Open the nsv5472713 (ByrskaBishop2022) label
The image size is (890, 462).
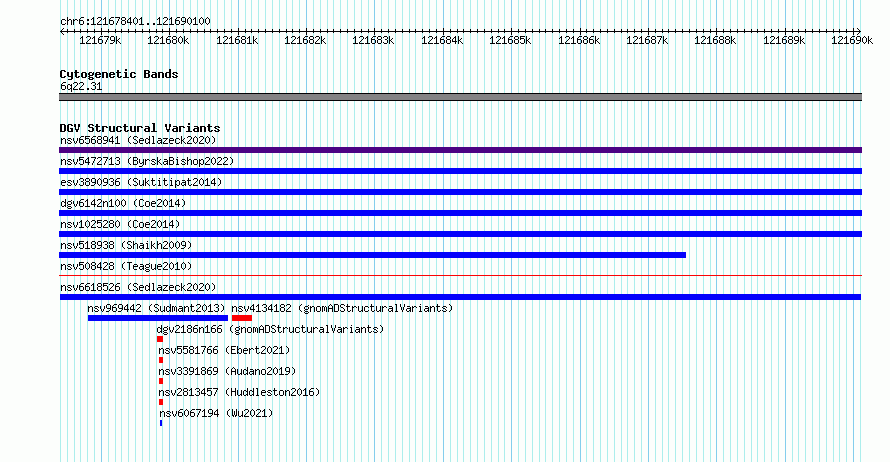(147, 161)
